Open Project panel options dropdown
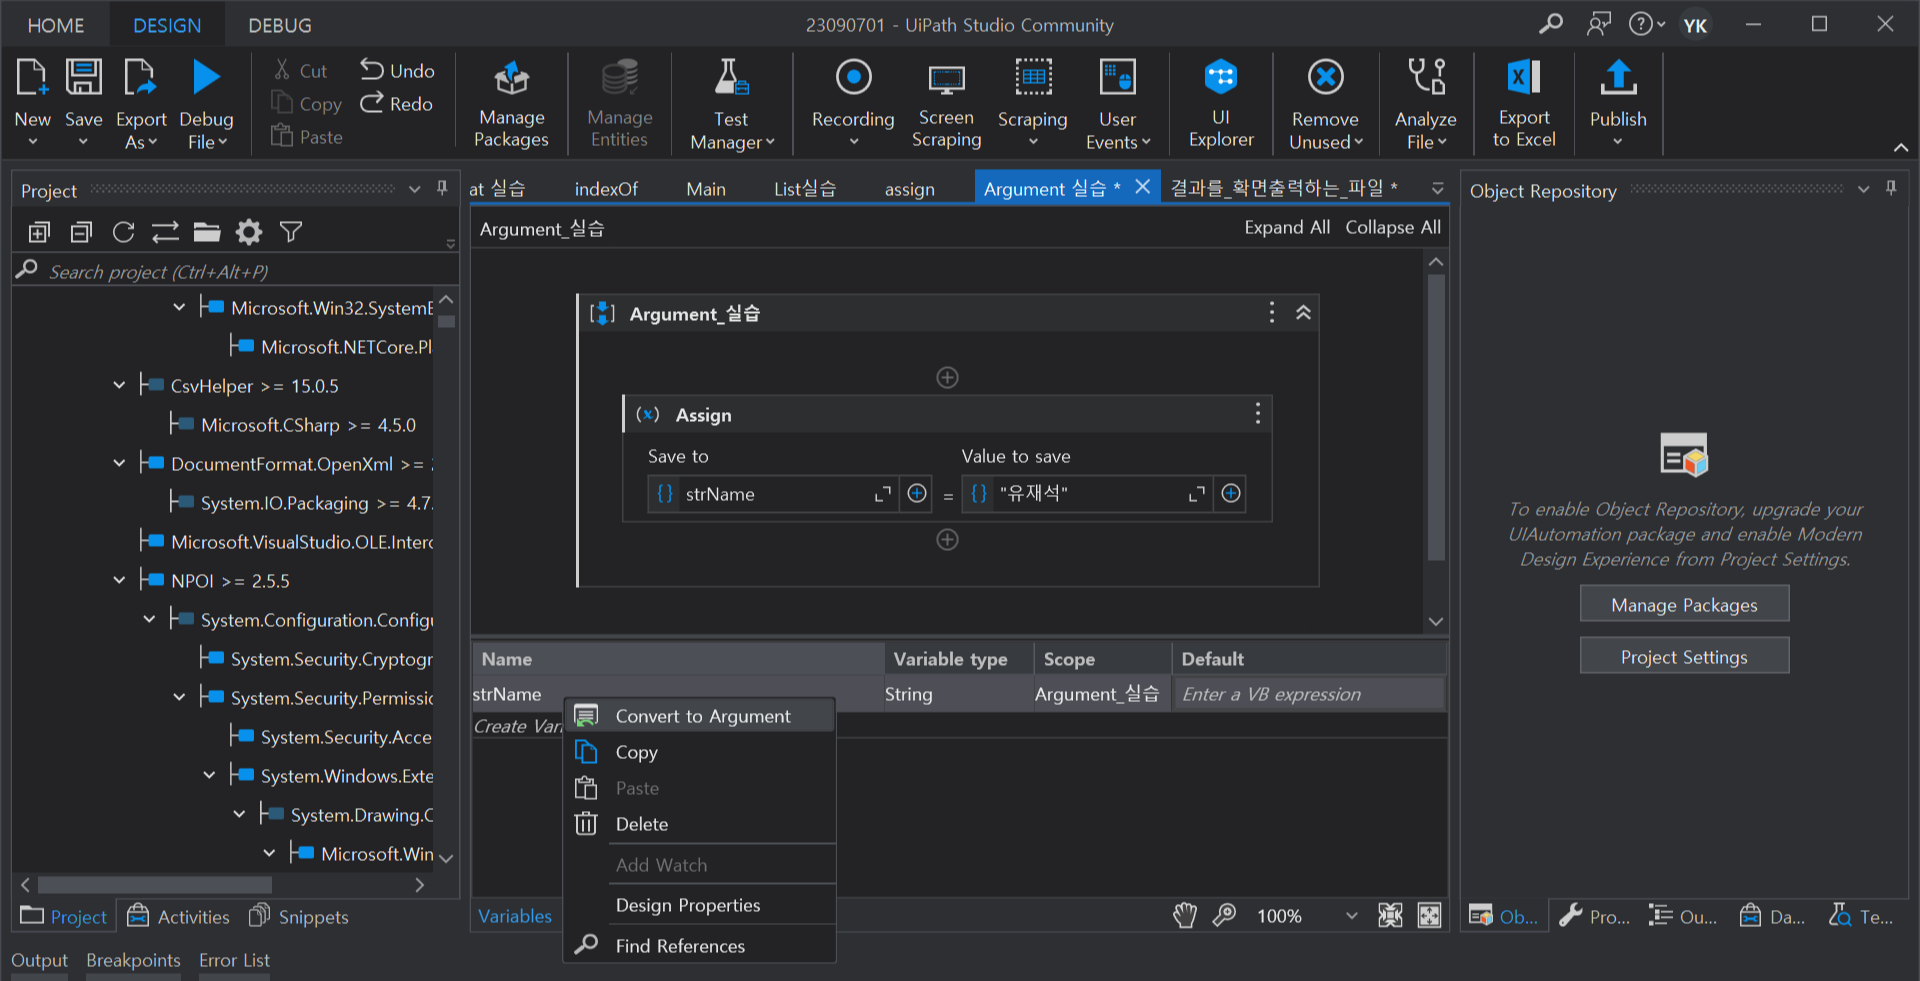 point(414,188)
